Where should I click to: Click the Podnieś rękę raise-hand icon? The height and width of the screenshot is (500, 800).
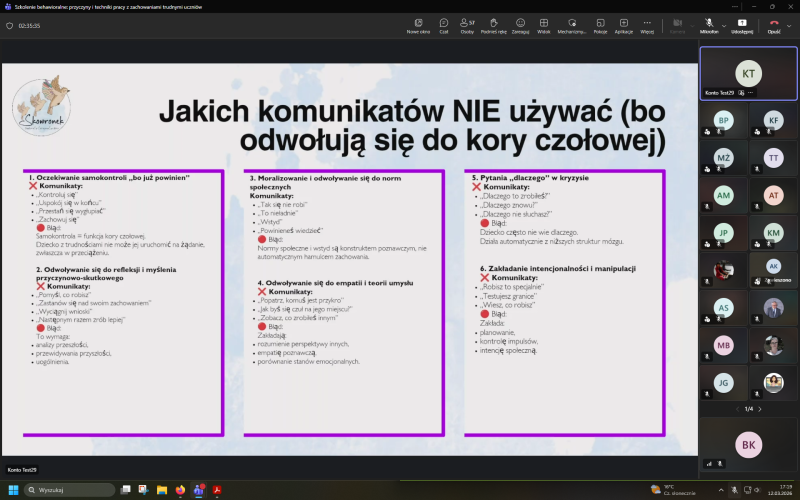point(493,24)
